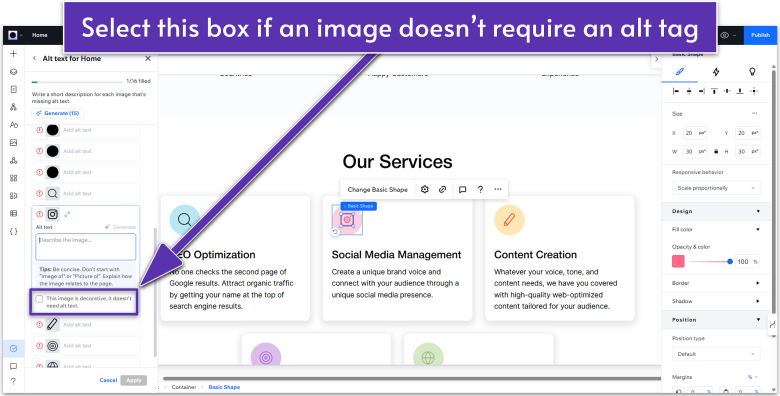Viewport: 780px width, 396px height.
Task: Open the Responsive behavior dropdown
Action: [716, 188]
